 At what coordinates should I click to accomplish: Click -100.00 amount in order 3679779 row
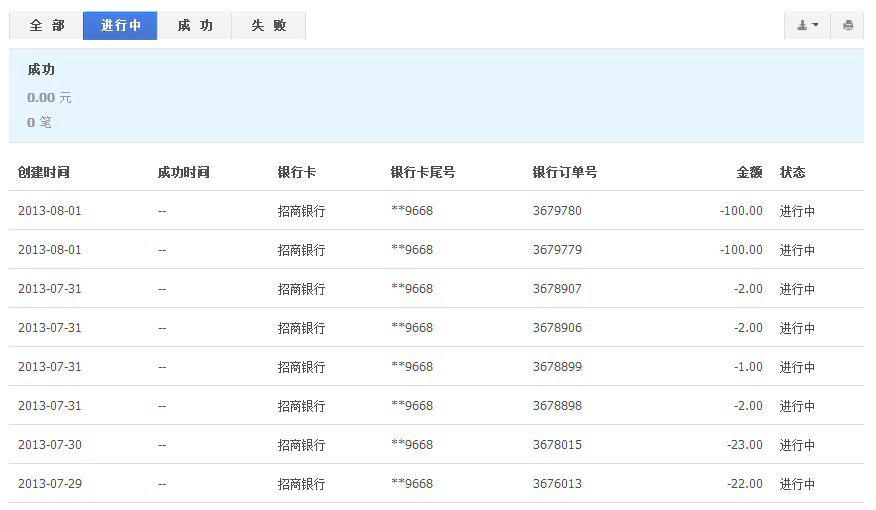click(741, 250)
